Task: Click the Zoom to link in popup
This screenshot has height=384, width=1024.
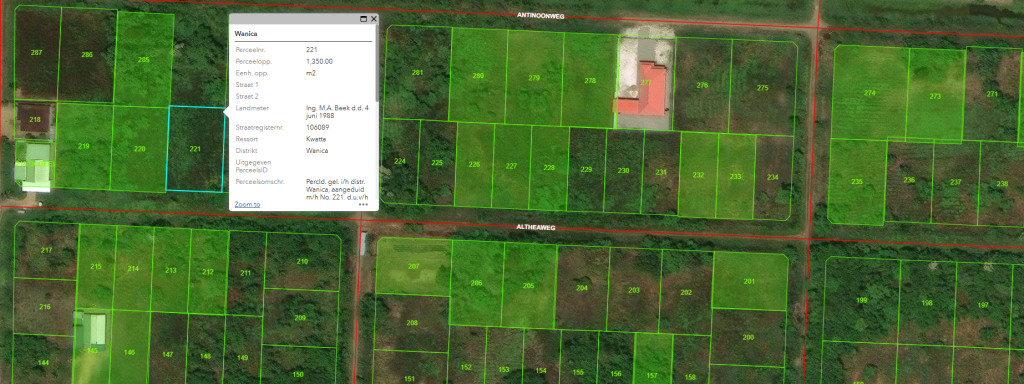Action: pyautogui.click(x=247, y=204)
